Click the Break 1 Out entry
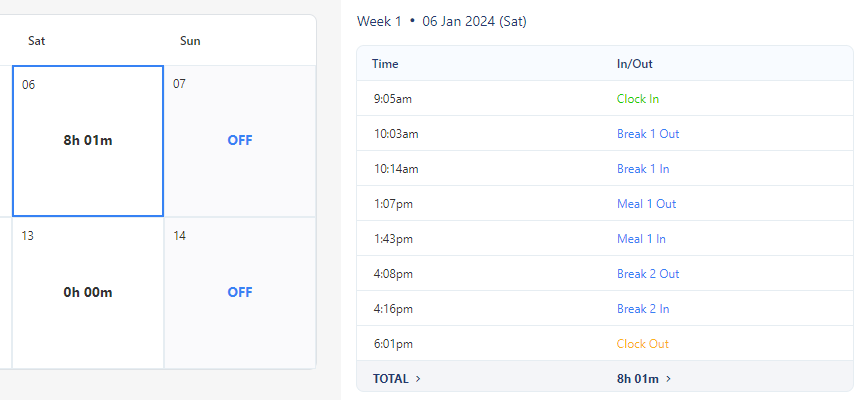 click(x=648, y=134)
